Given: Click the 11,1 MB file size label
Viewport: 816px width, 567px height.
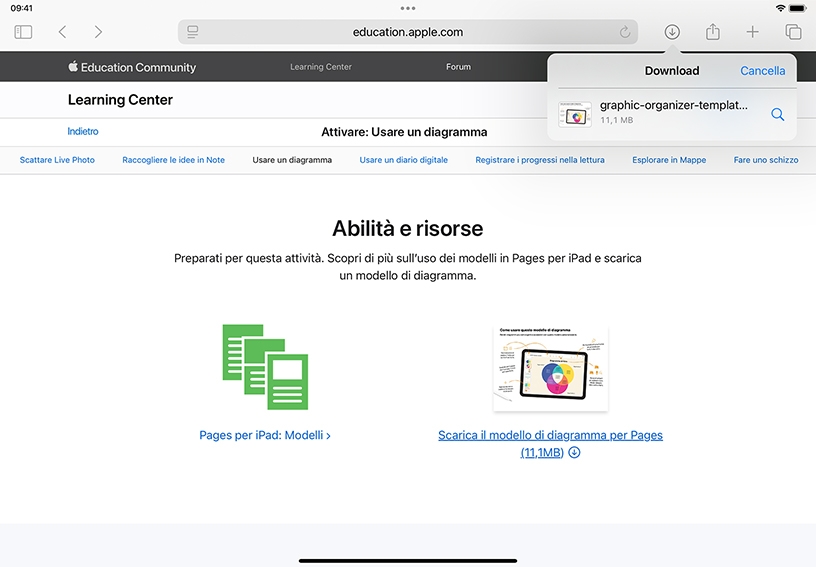Looking at the screenshot, I should pos(616,120).
